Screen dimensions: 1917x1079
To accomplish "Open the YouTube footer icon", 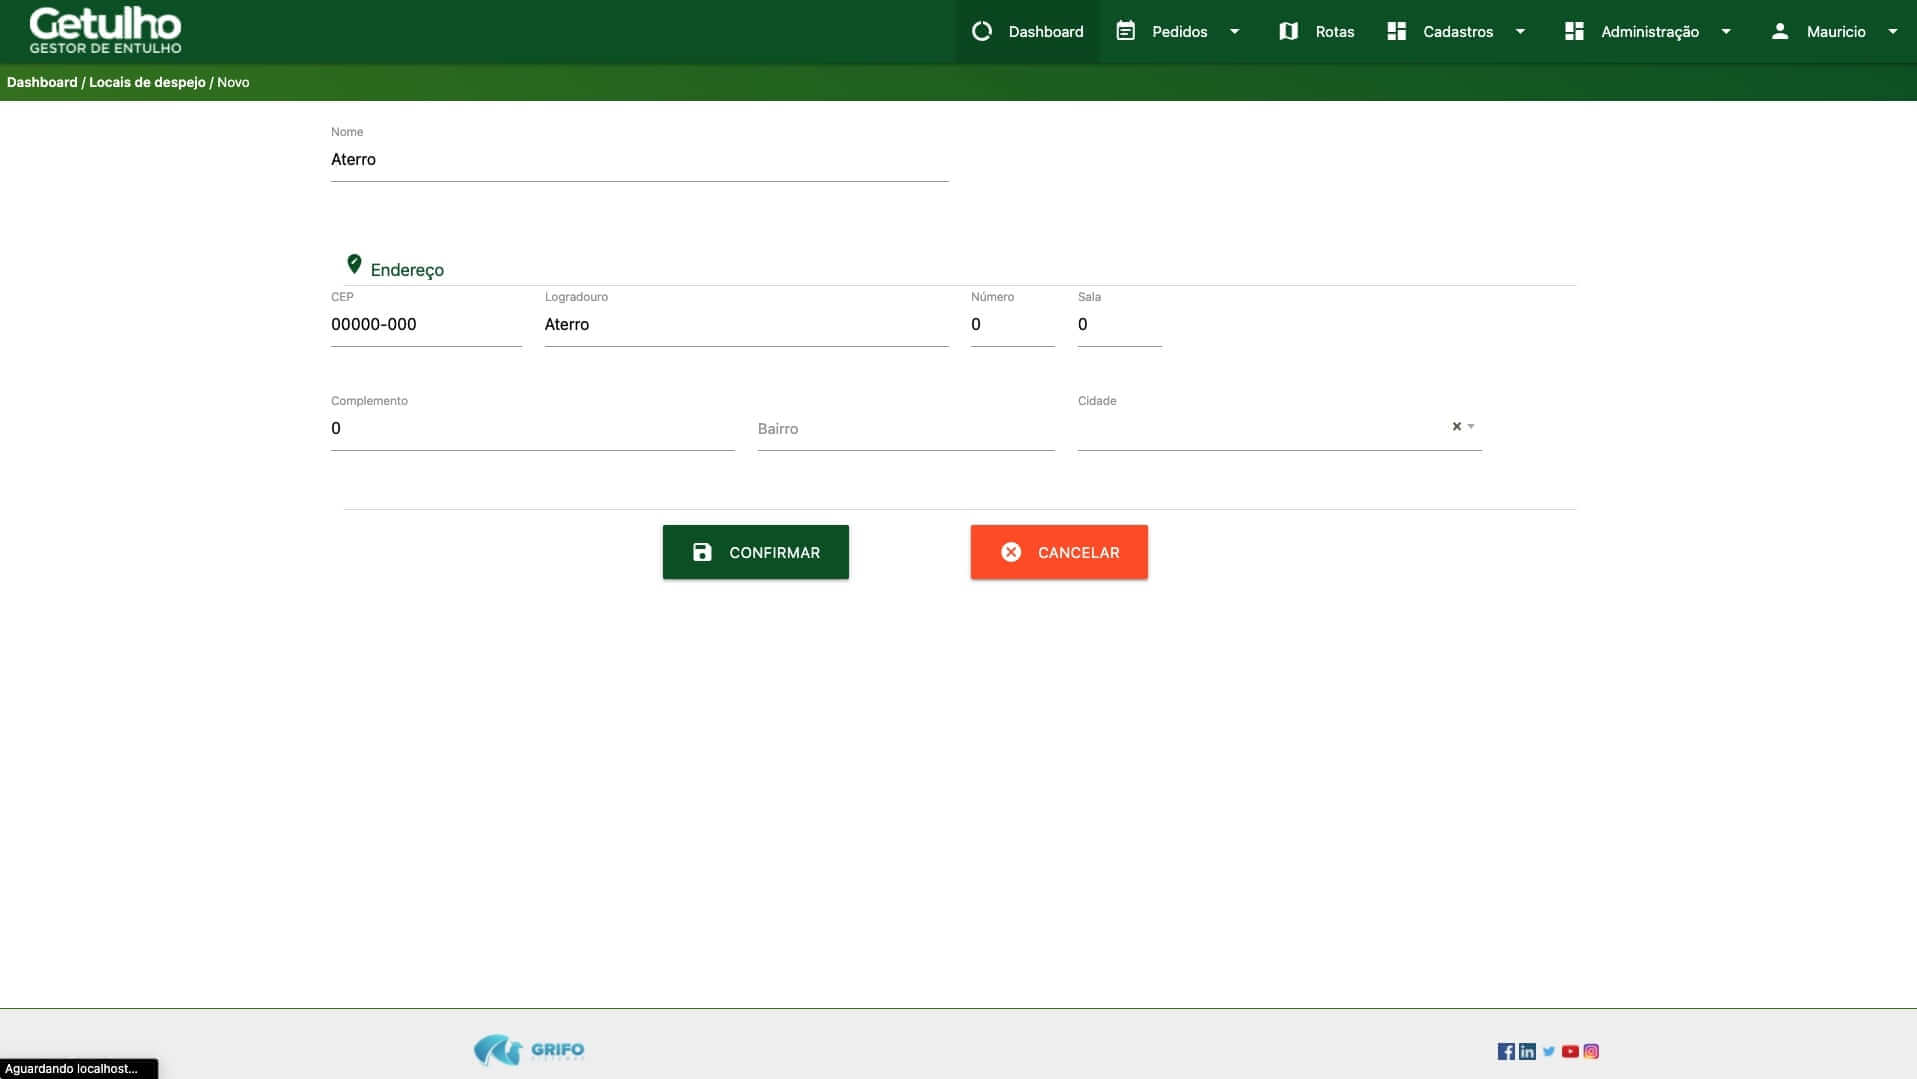I will point(1570,1051).
